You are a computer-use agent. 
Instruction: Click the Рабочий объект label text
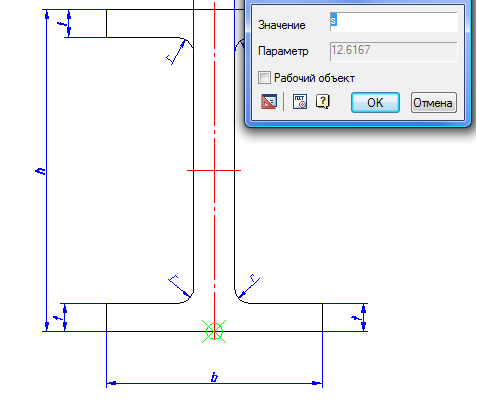click(x=314, y=78)
